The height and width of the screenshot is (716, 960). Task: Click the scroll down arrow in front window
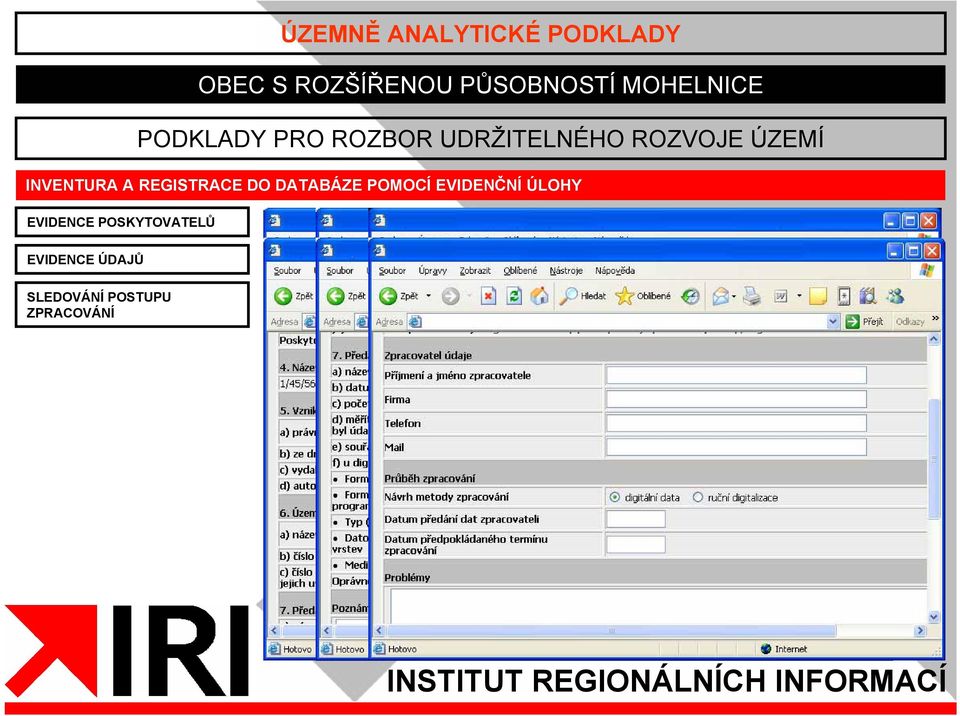[x=934, y=617]
